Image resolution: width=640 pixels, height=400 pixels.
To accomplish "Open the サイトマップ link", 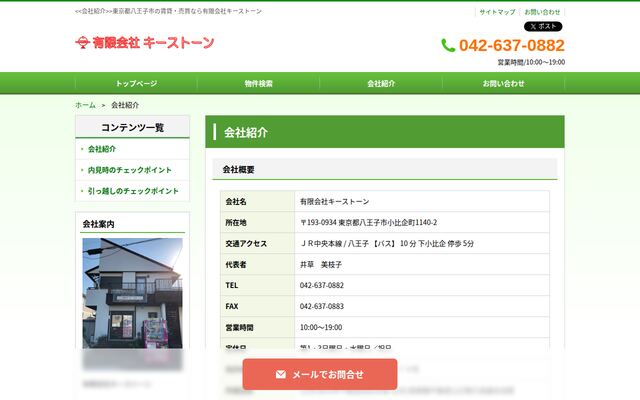I will (x=497, y=12).
